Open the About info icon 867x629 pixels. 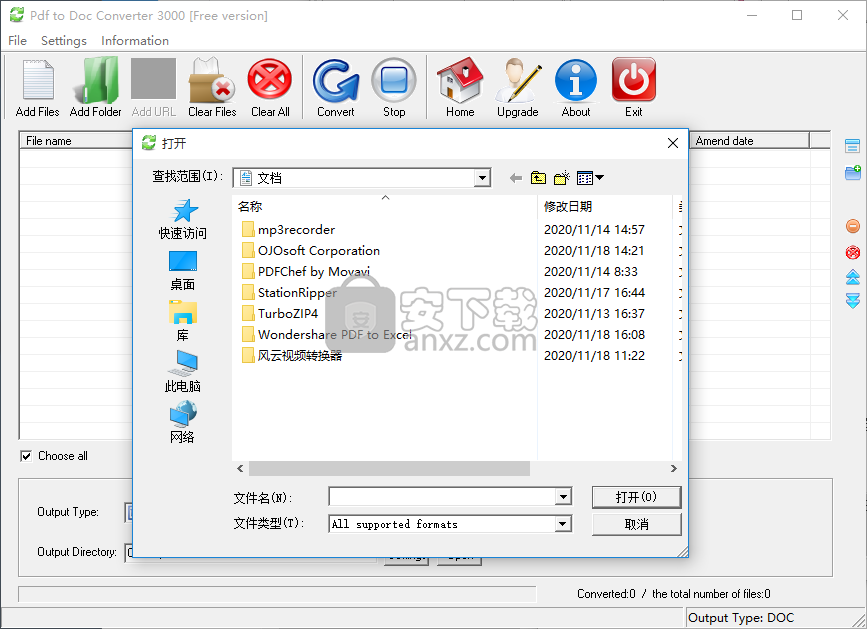pos(576,87)
